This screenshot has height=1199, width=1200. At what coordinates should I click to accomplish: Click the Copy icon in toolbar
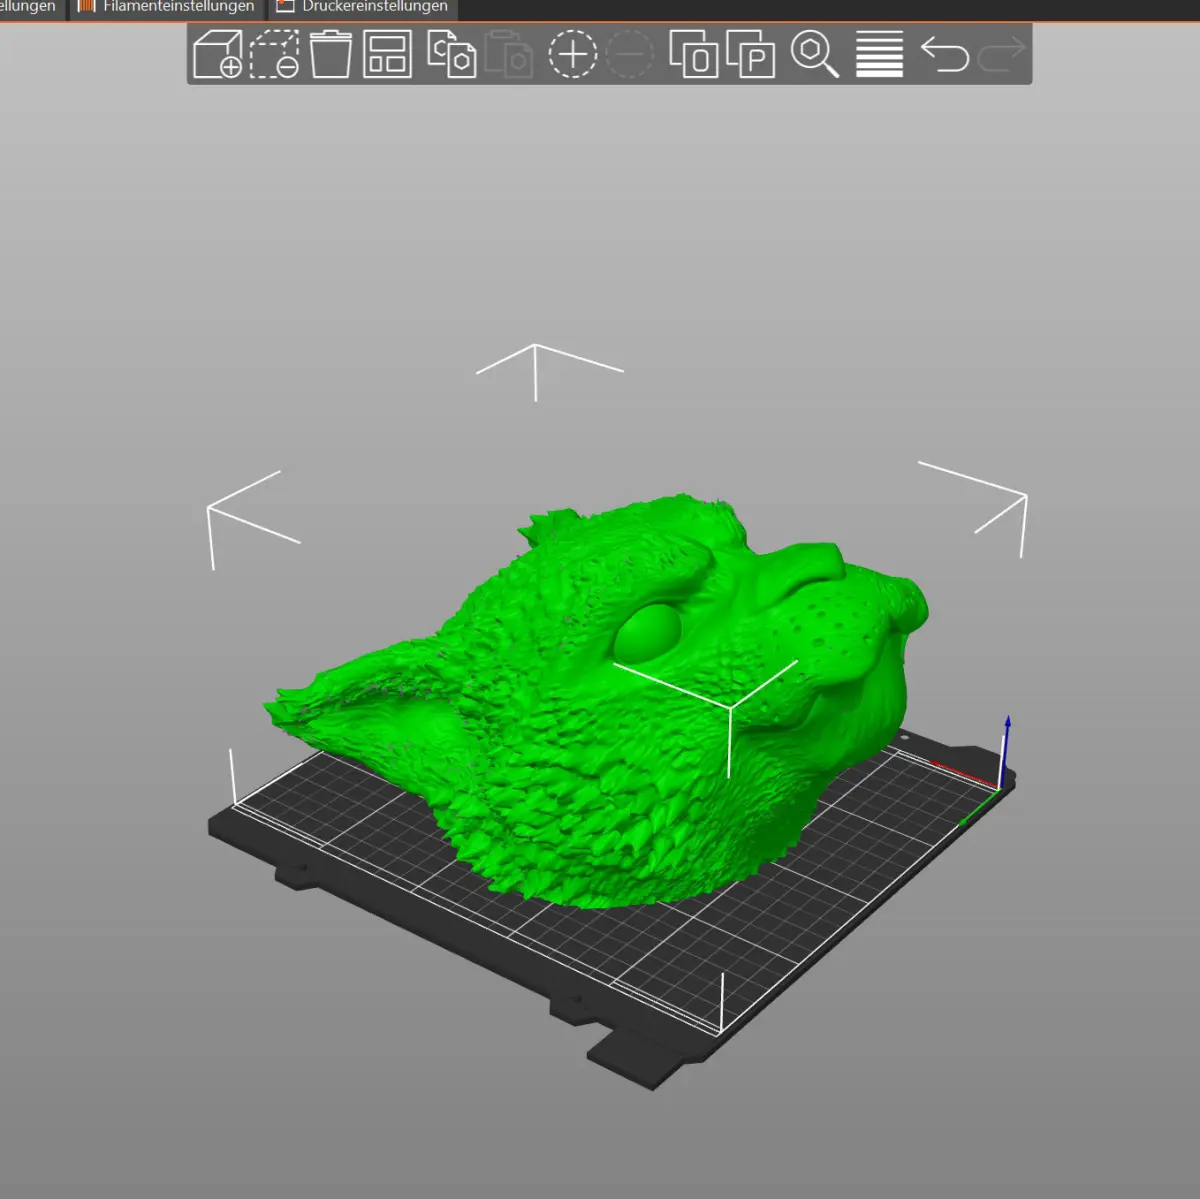click(451, 54)
